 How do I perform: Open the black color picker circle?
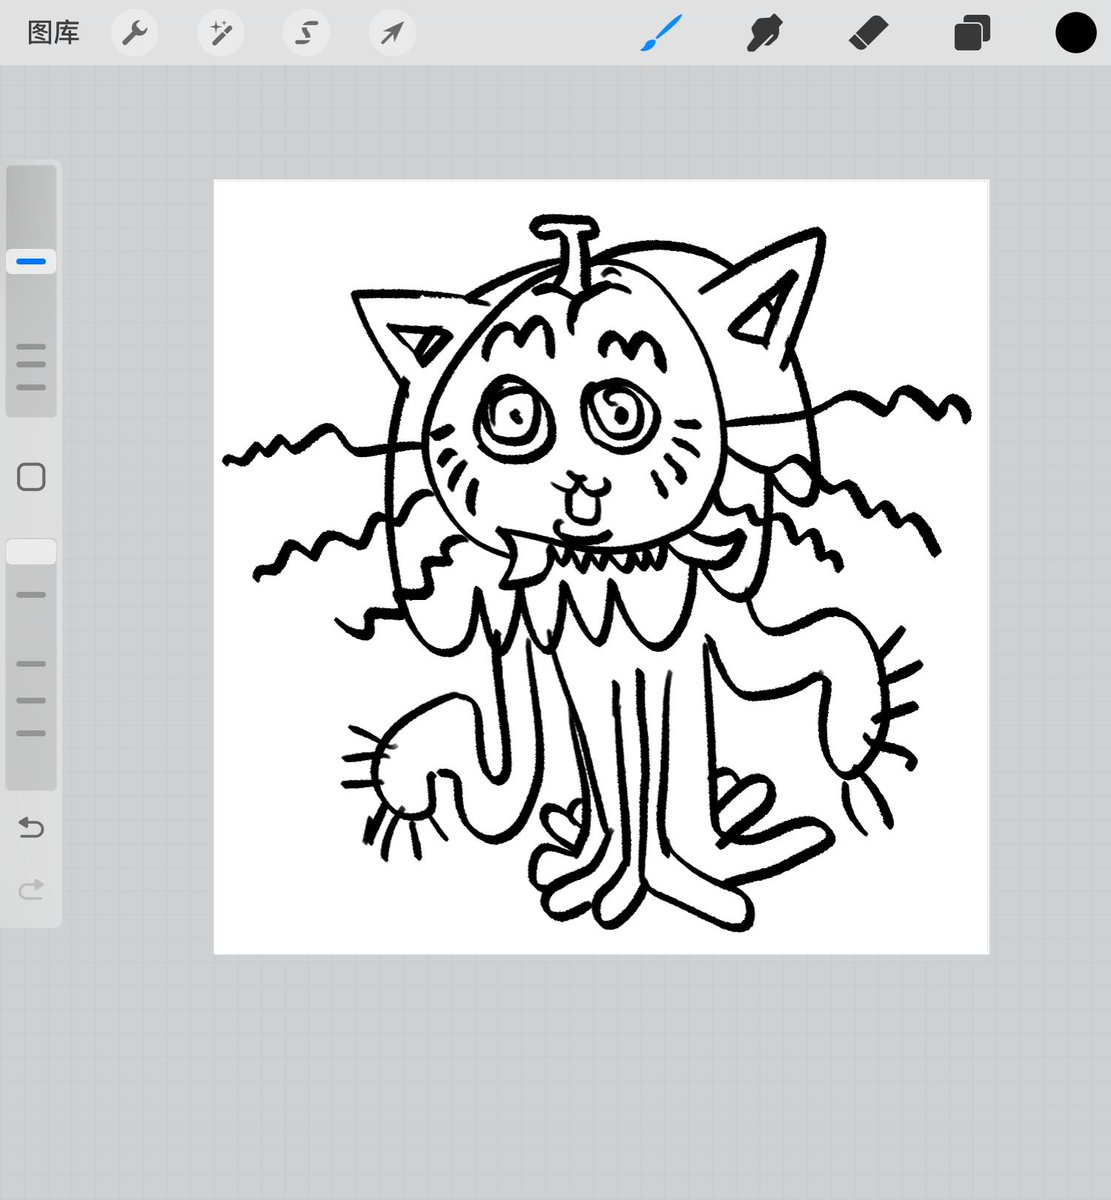[1076, 33]
